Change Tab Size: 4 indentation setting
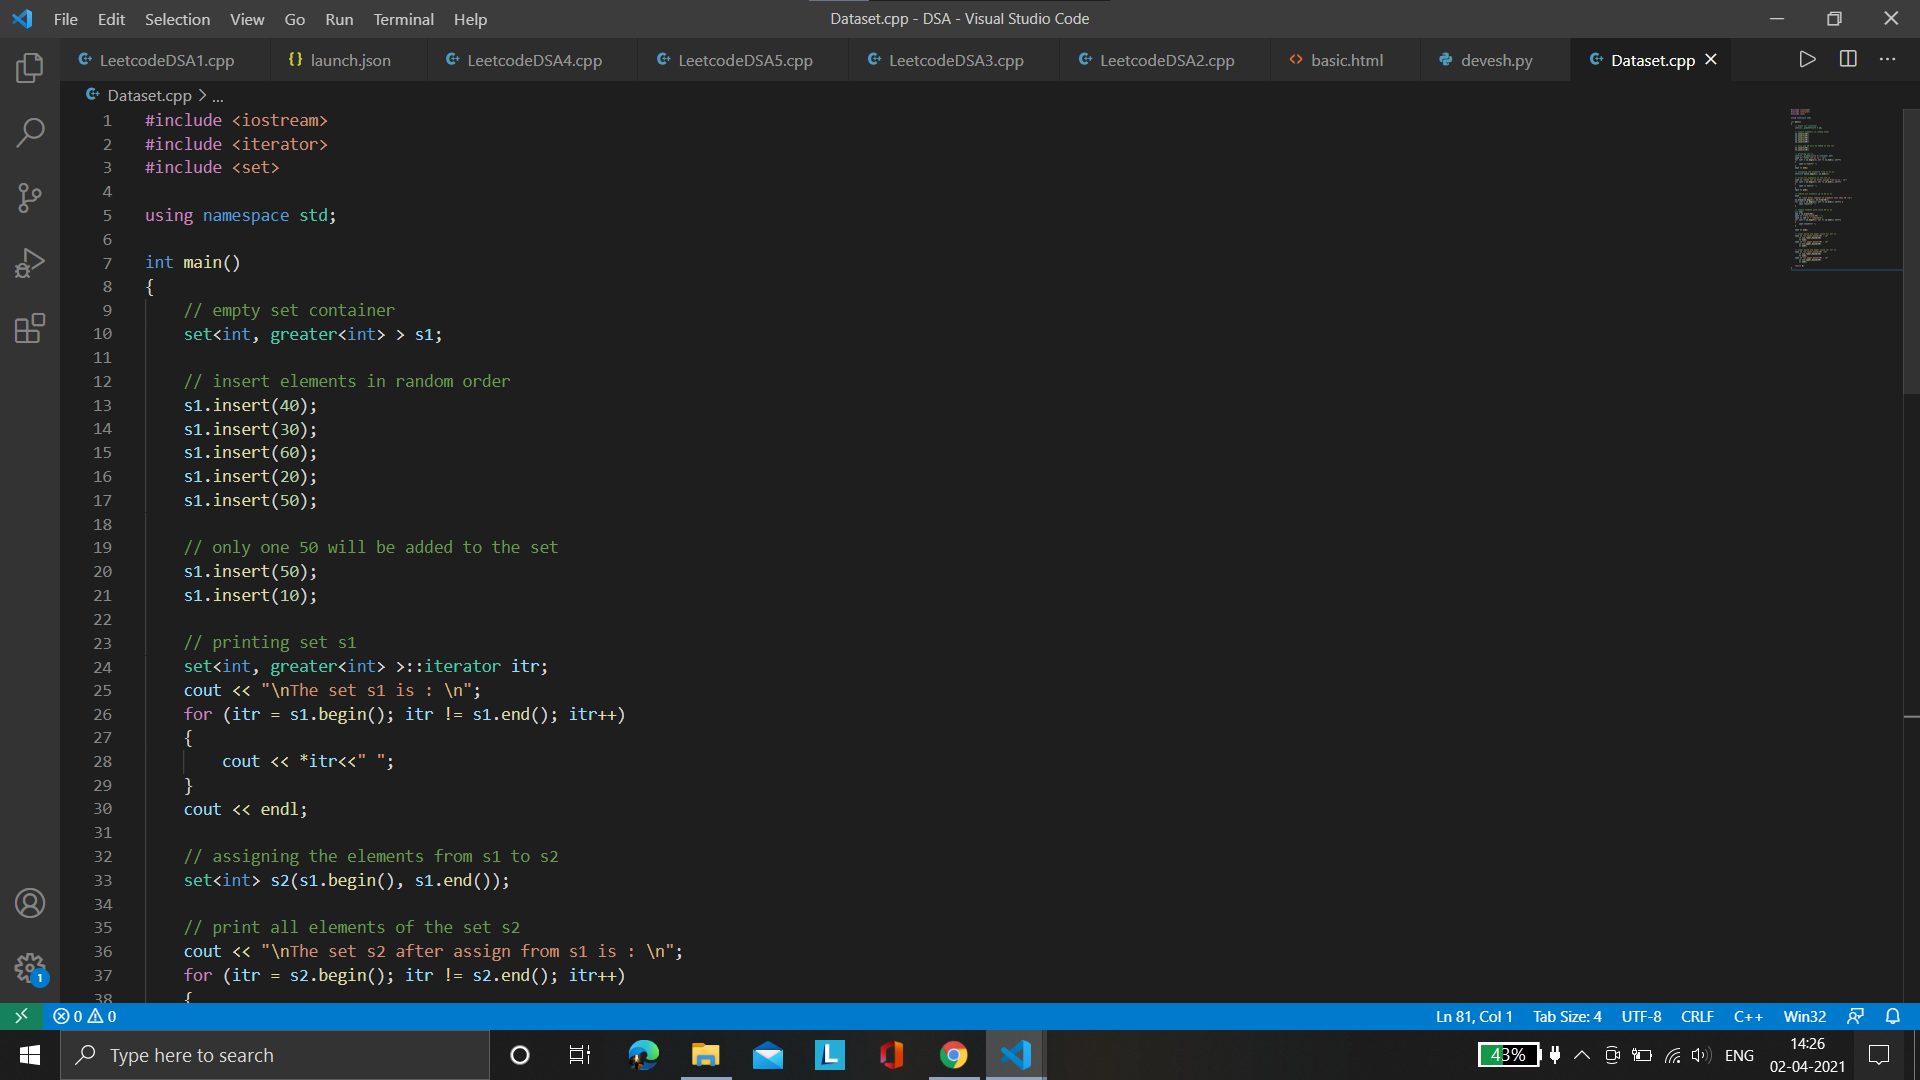Viewport: 1920px width, 1080px height. point(1567,1016)
